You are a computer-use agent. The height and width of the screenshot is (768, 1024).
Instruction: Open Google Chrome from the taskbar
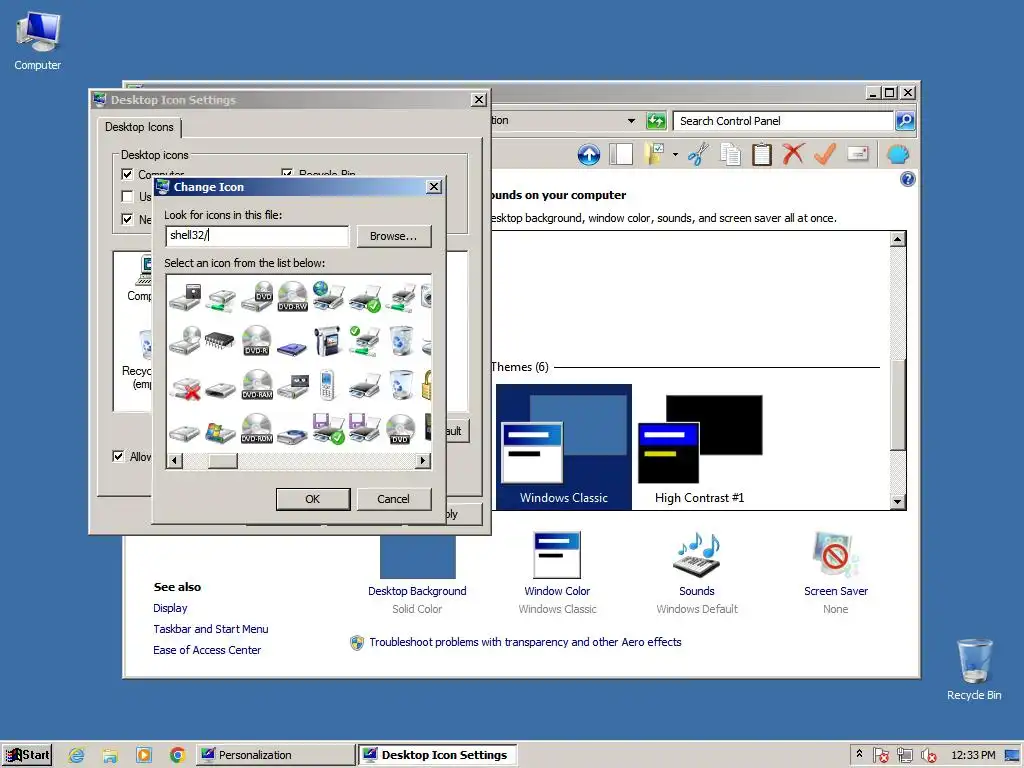177,755
